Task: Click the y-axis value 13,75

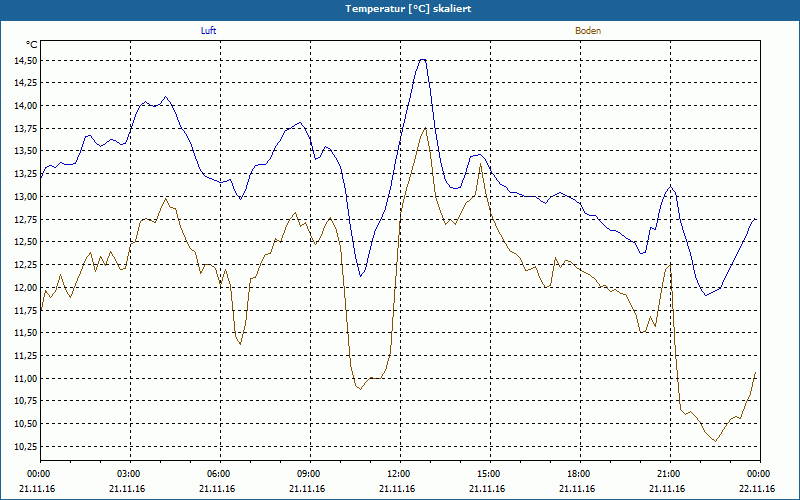Action: tap(26, 129)
